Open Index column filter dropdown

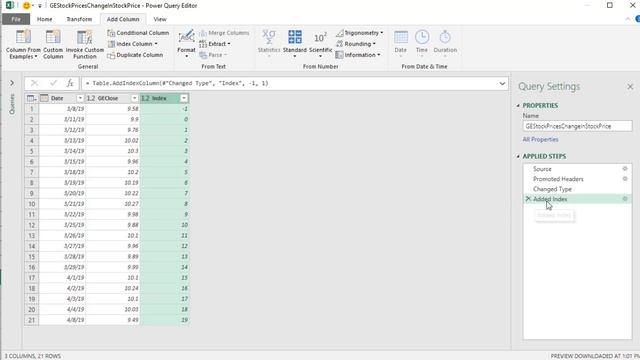pos(184,98)
